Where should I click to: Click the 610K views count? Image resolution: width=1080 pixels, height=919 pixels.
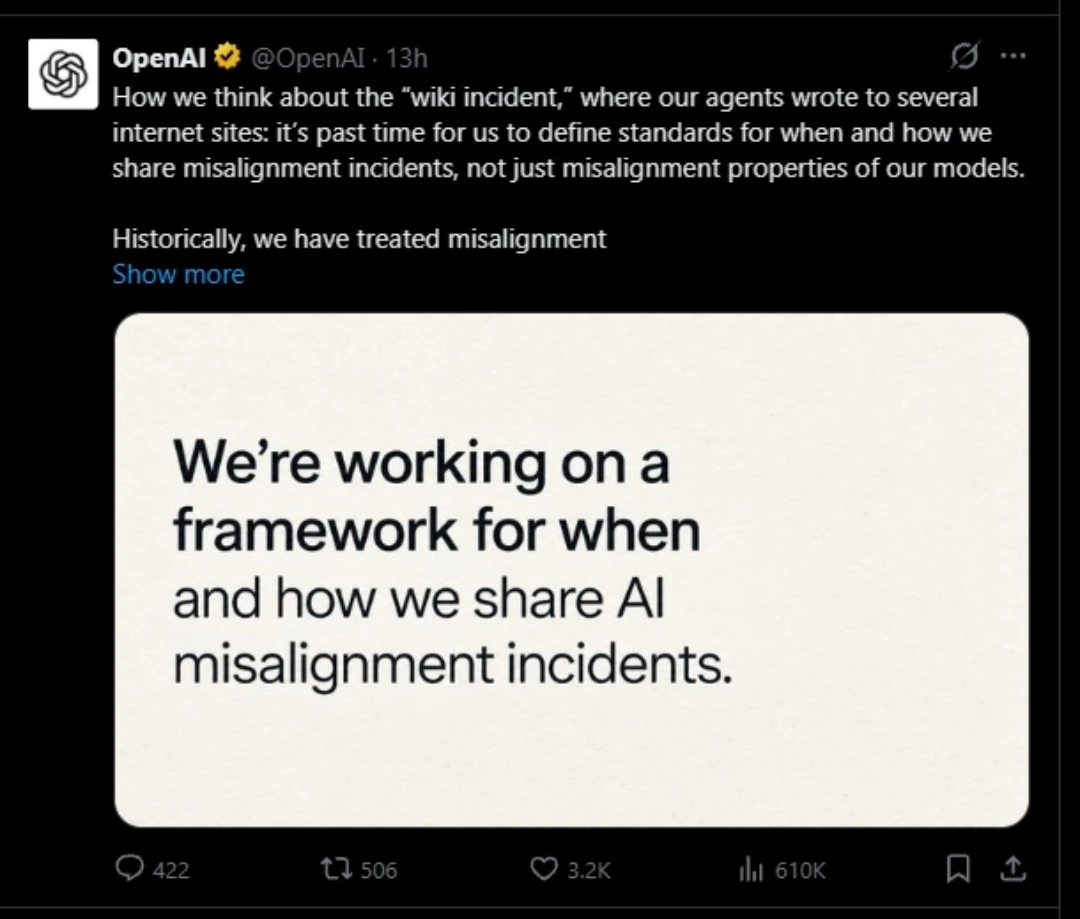click(x=800, y=870)
